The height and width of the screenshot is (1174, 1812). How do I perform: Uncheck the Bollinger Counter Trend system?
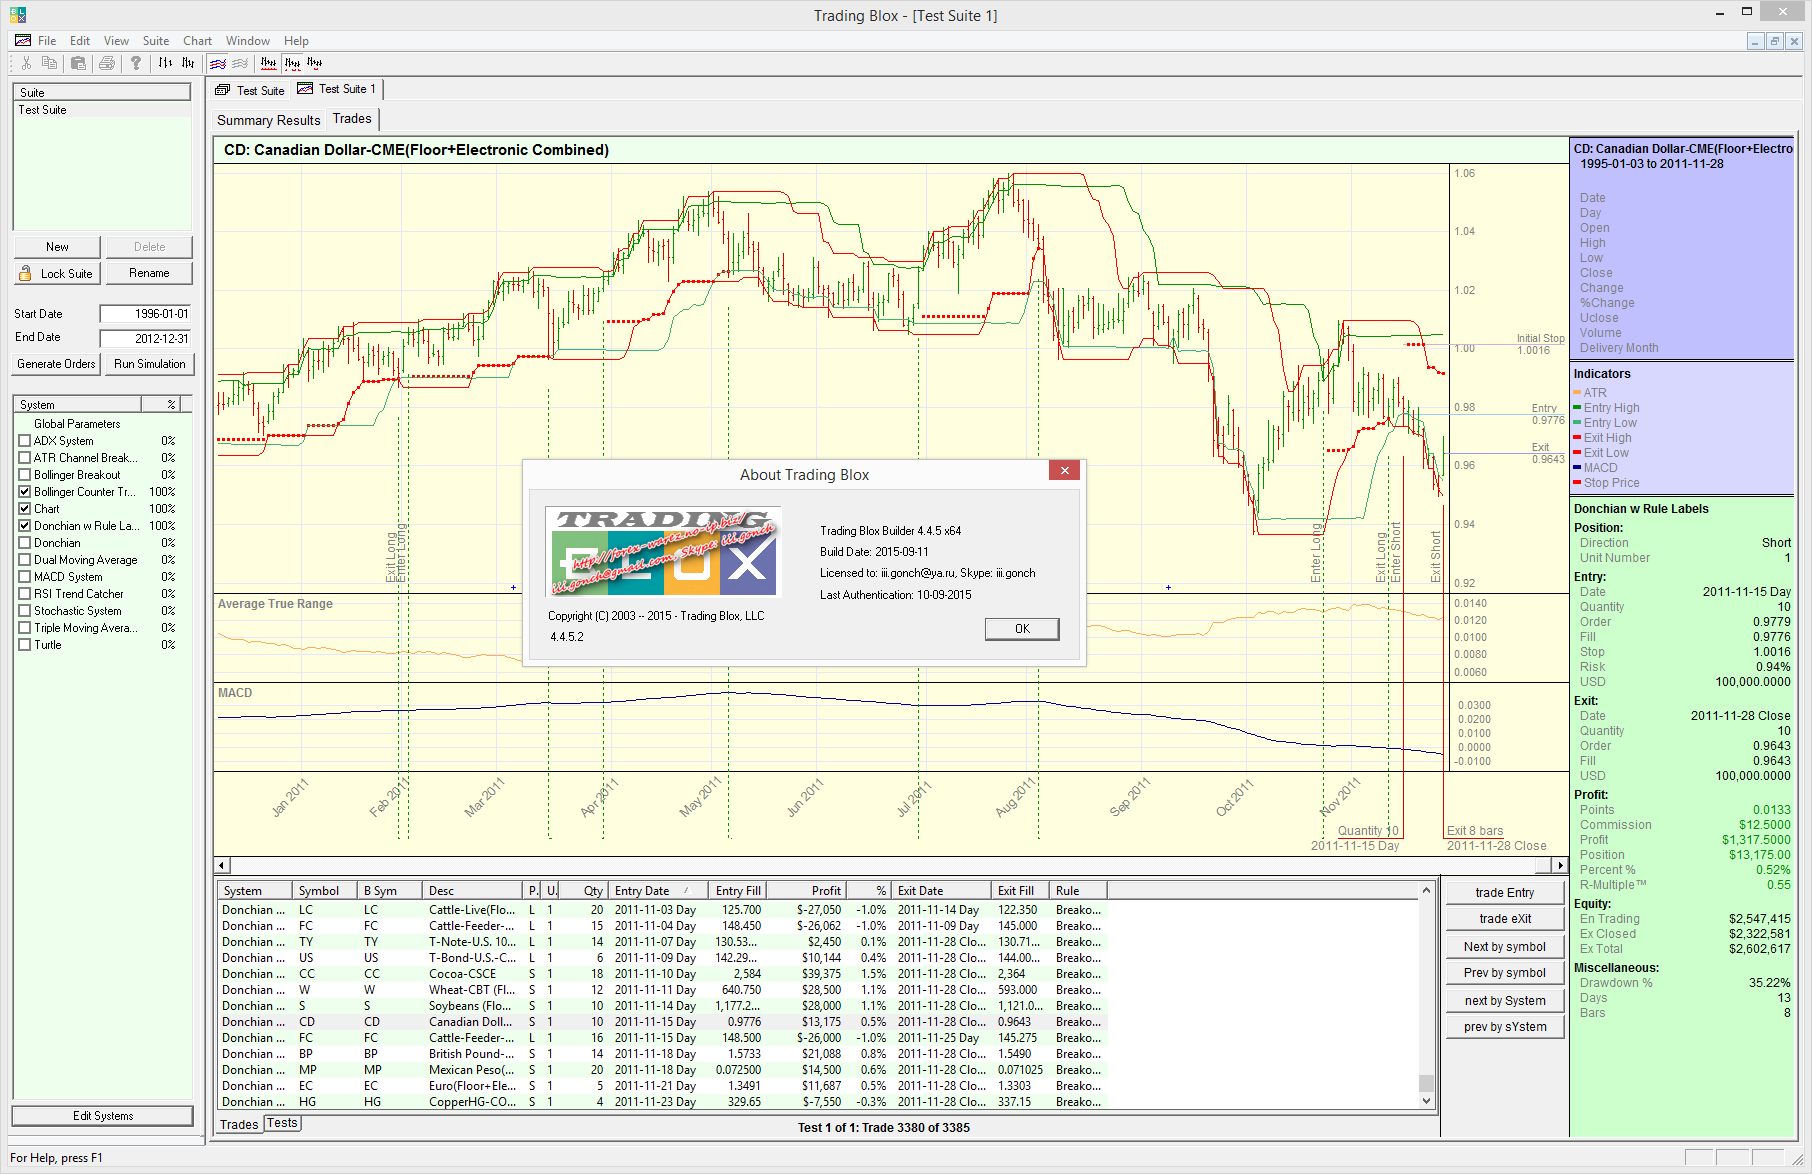[25, 492]
